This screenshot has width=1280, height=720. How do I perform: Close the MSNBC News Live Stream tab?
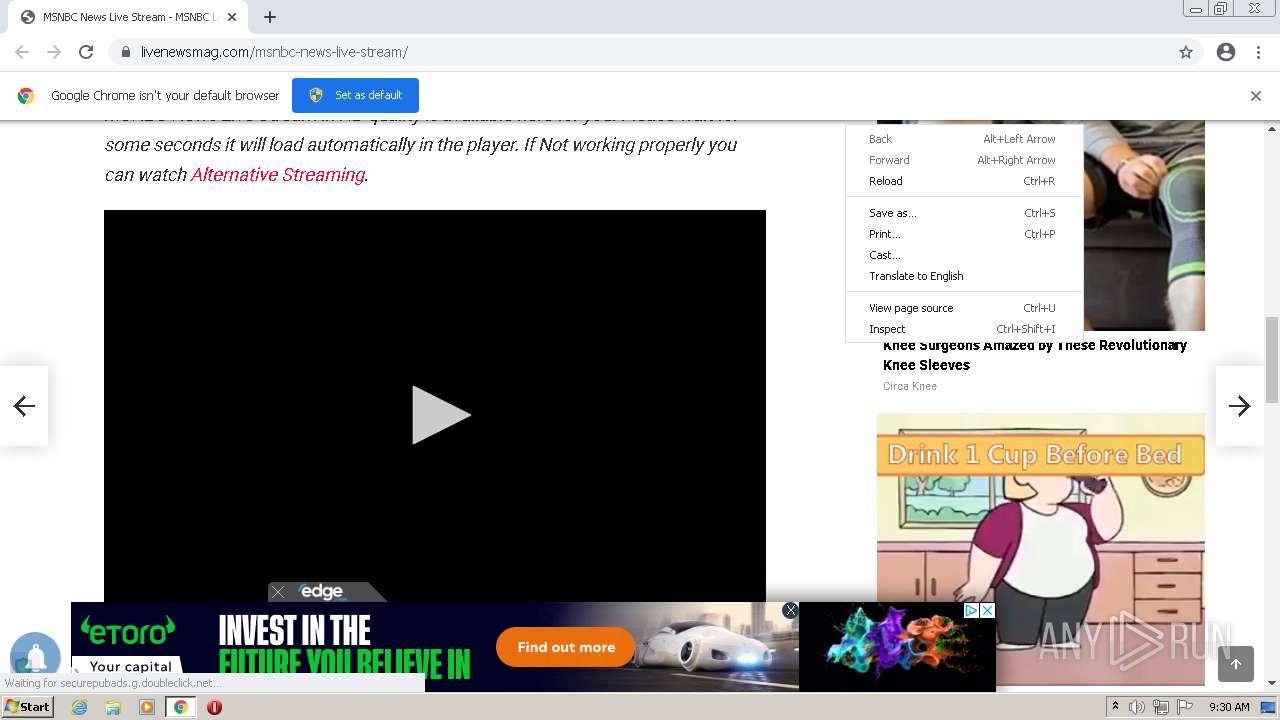(232, 17)
